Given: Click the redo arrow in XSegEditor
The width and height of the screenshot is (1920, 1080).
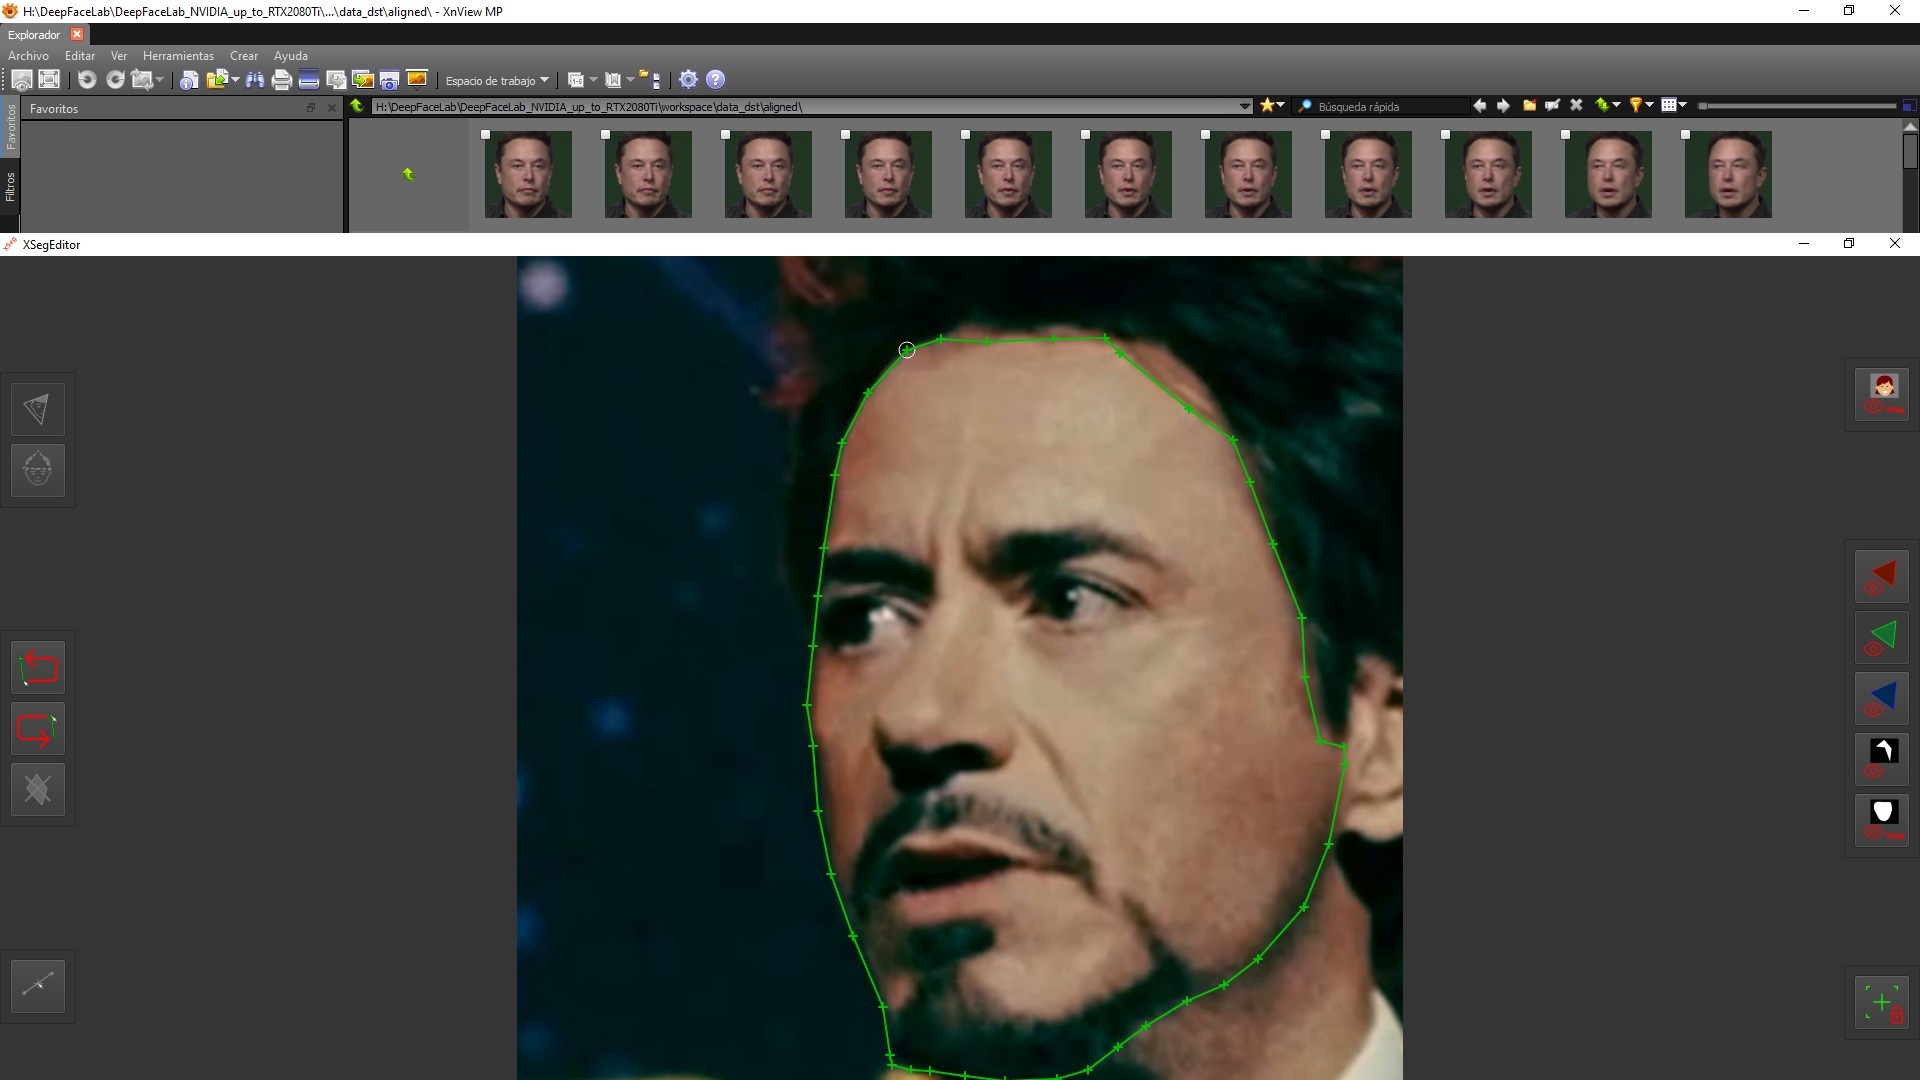Looking at the screenshot, I should click(37, 729).
